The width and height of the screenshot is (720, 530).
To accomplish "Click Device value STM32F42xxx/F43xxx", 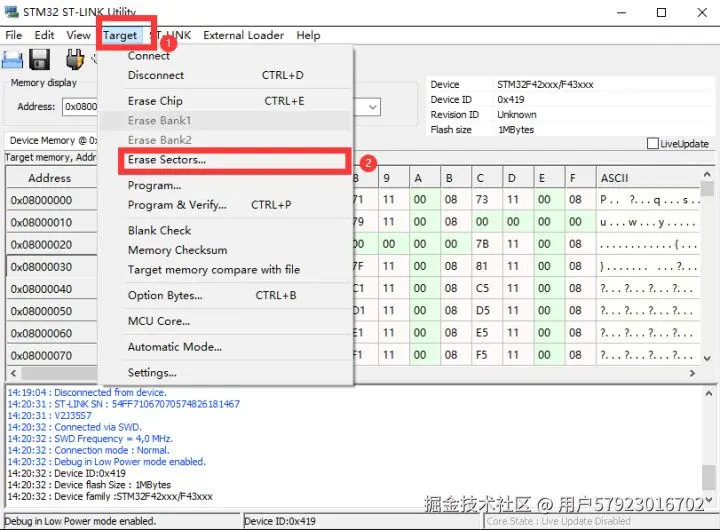I will click(x=545, y=85).
